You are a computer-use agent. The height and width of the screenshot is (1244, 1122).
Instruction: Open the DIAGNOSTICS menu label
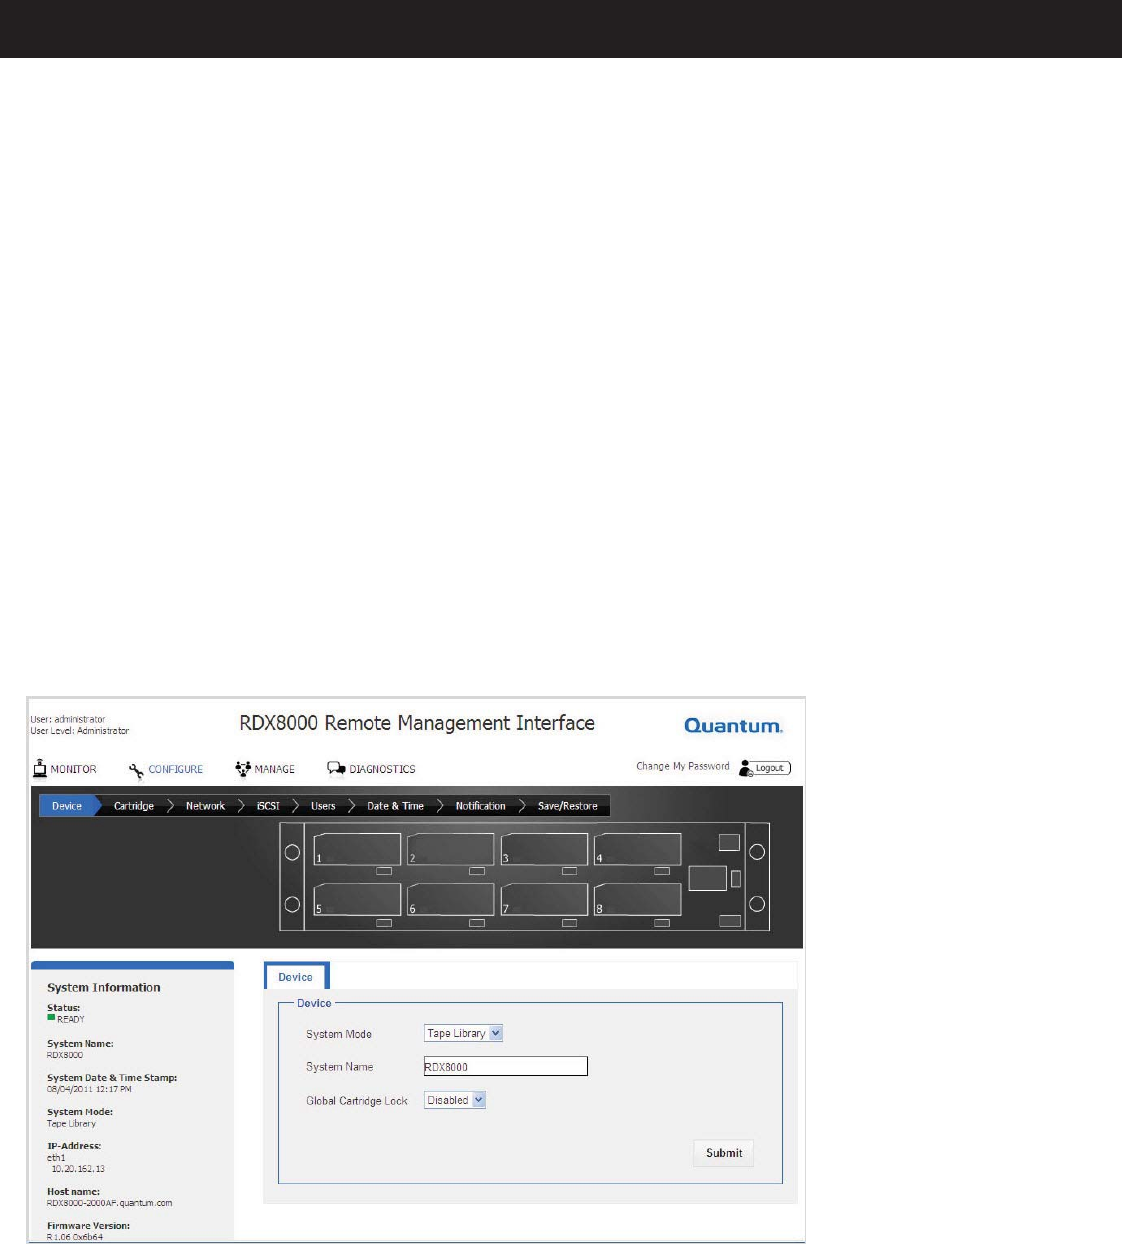click(382, 770)
